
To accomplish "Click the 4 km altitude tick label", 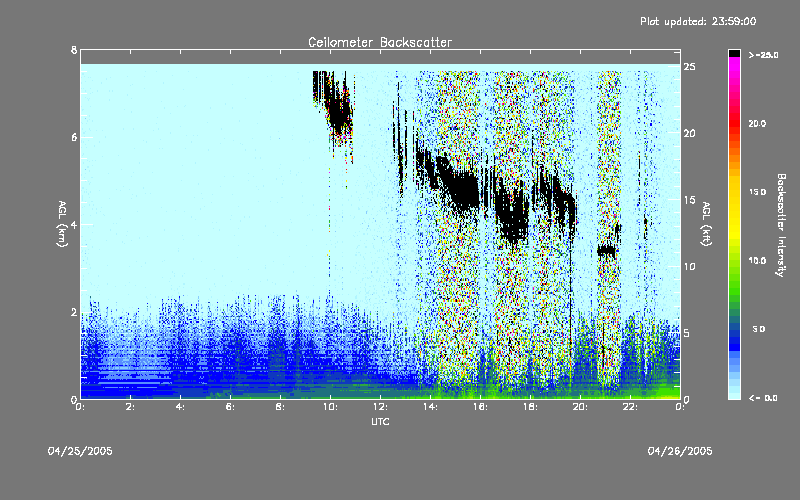I will 74,224.
